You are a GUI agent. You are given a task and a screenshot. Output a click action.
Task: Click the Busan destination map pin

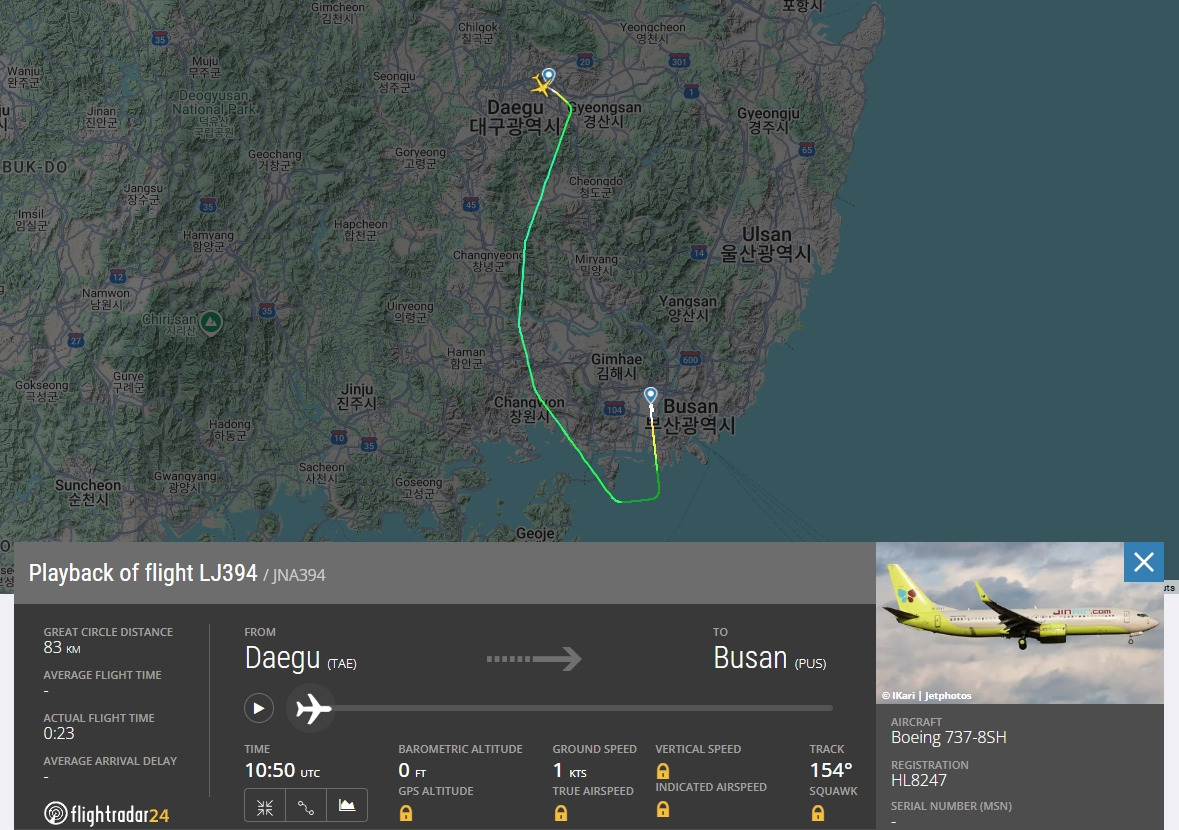point(651,395)
